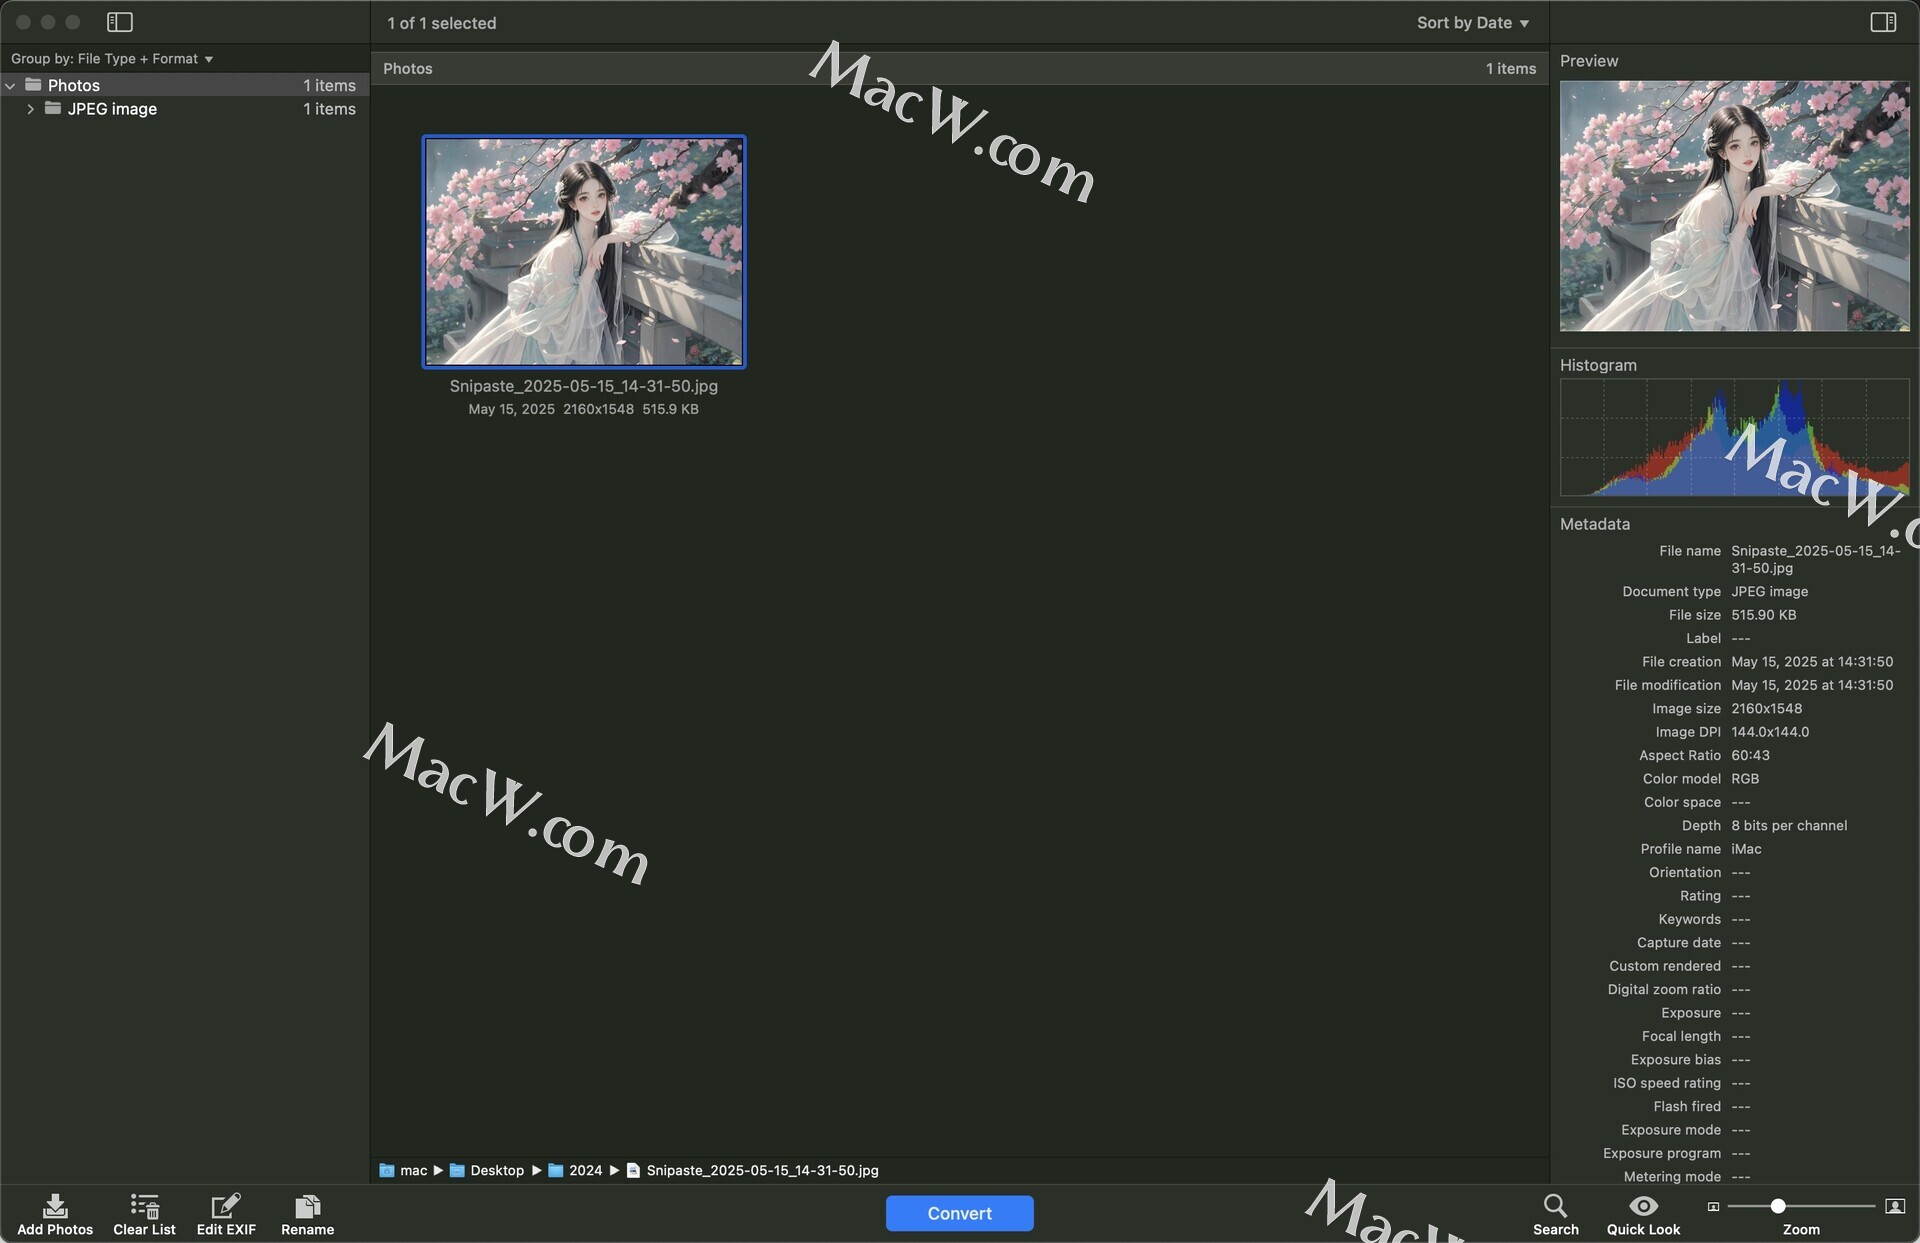Viewport: 1920px width, 1243px height.
Task: Click the File creation date value
Action: click(x=1812, y=662)
